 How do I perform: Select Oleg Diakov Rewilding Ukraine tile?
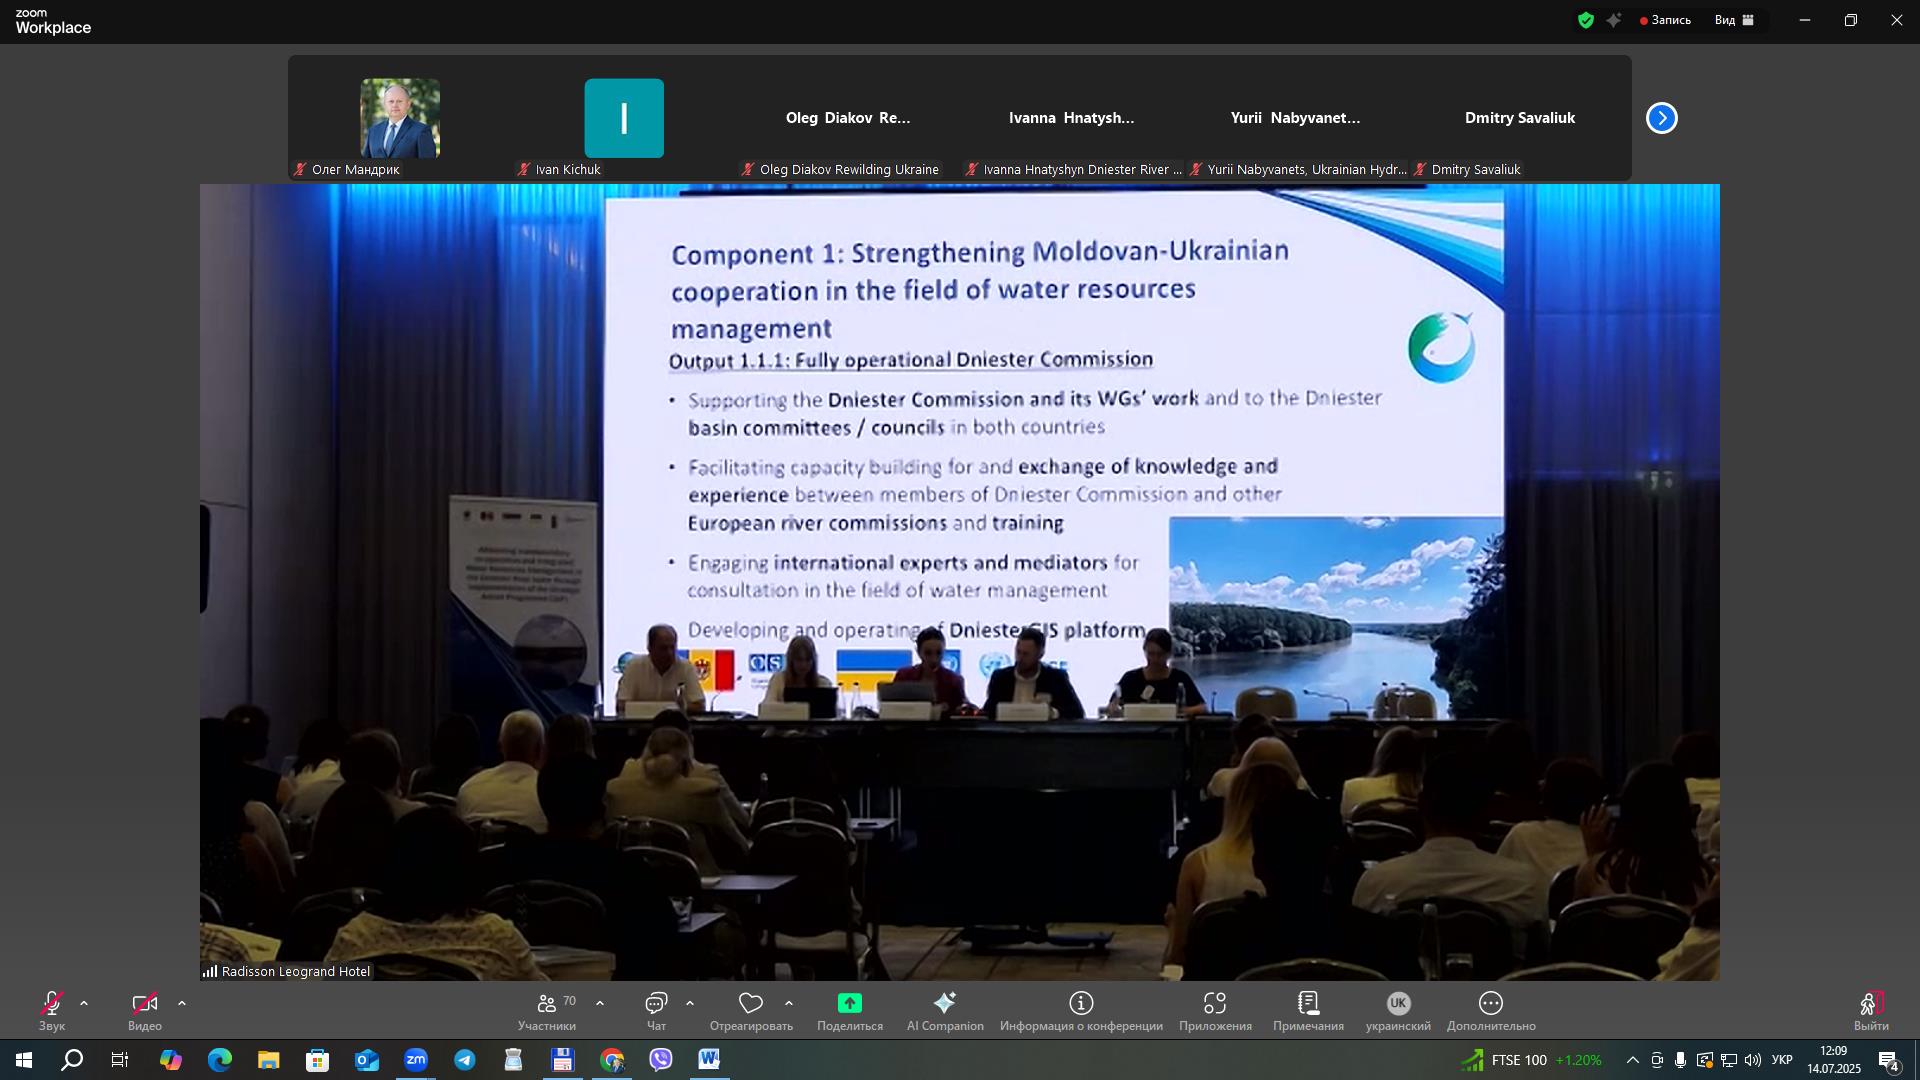click(x=848, y=118)
